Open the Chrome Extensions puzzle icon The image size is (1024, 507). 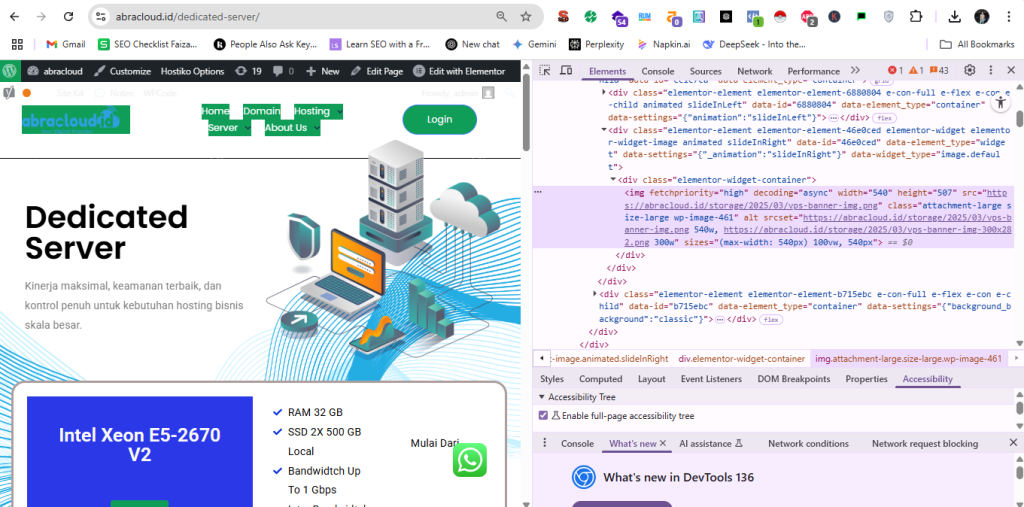(x=916, y=17)
